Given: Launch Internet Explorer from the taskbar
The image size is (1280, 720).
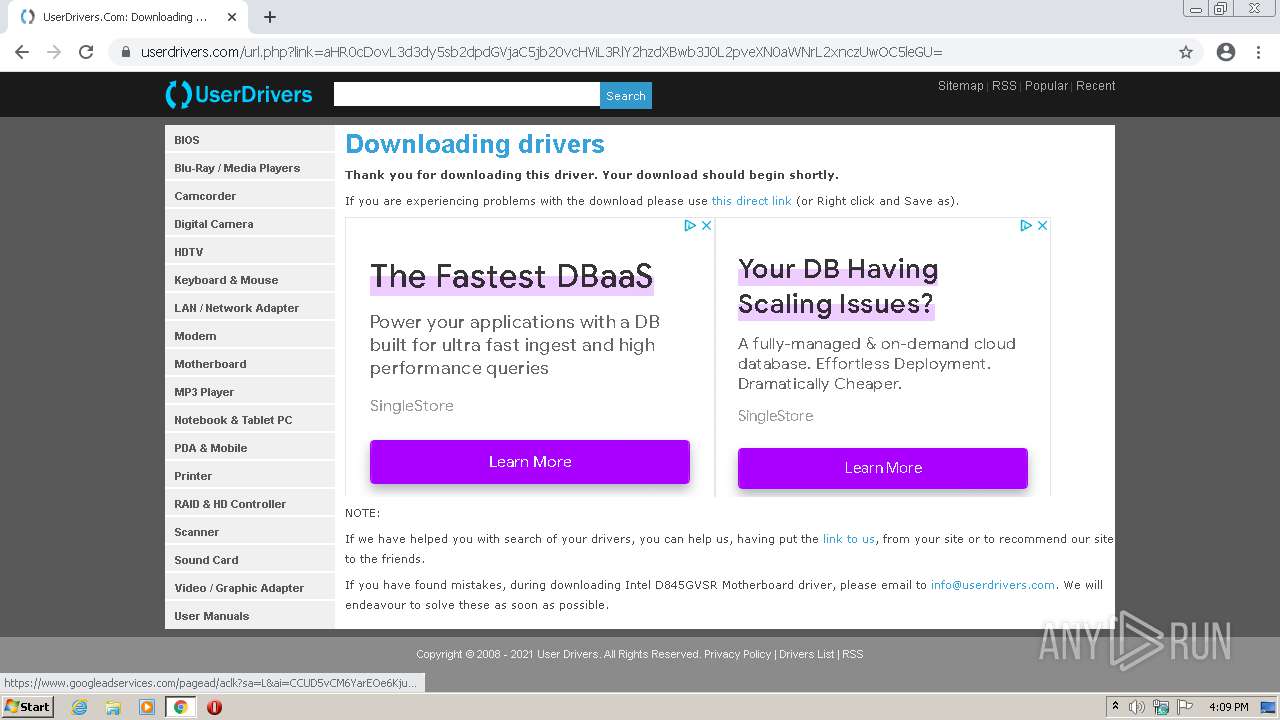Looking at the screenshot, I should coord(80,707).
